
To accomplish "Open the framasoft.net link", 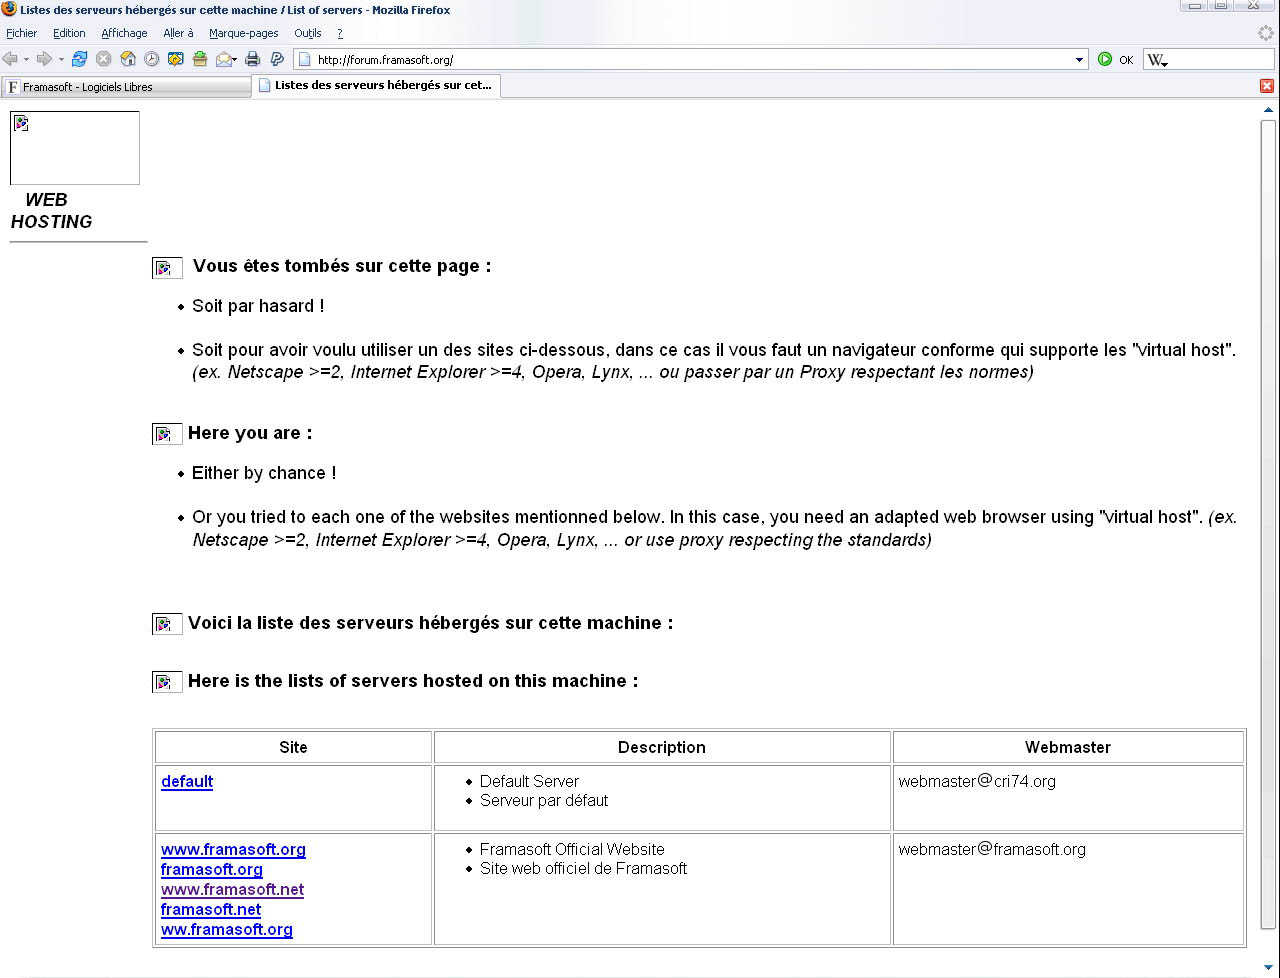I will pyautogui.click(x=211, y=909).
